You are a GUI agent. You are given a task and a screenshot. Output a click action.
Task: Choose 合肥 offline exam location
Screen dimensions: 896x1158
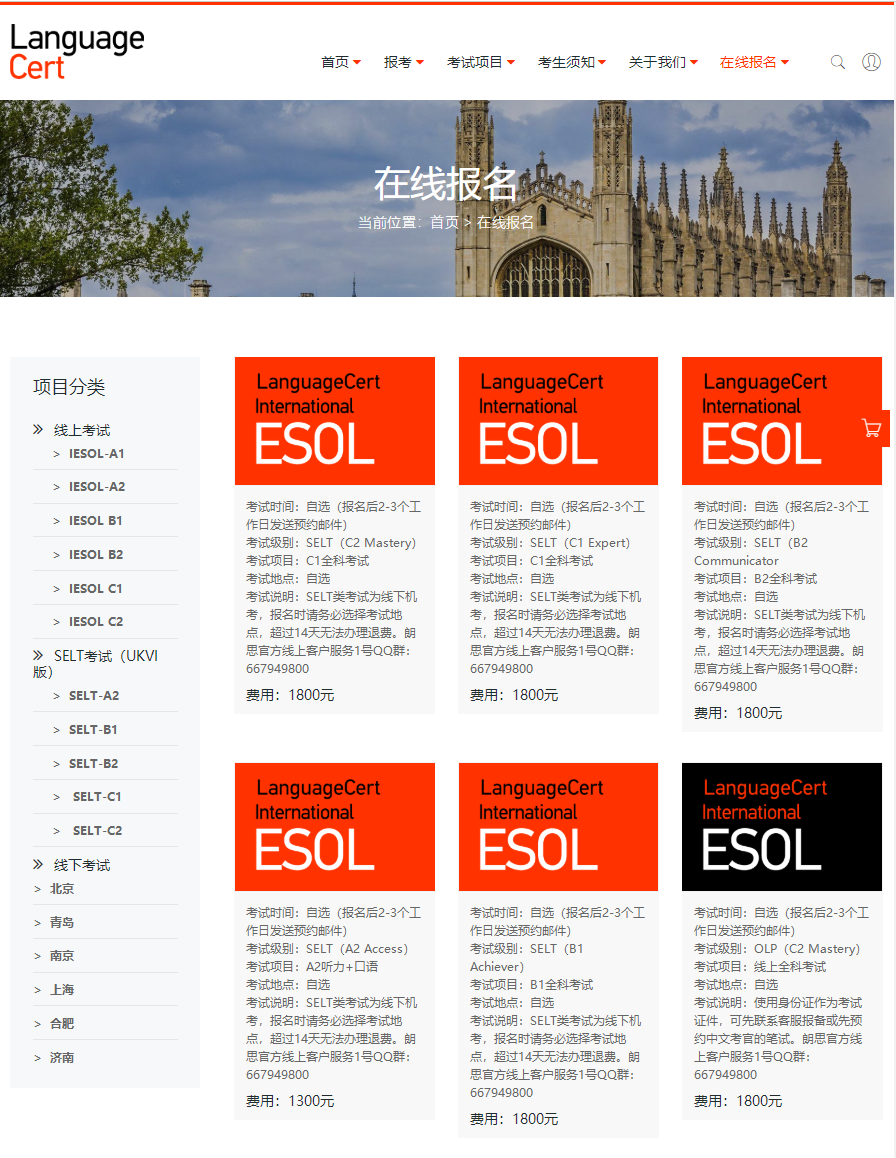pos(62,1024)
